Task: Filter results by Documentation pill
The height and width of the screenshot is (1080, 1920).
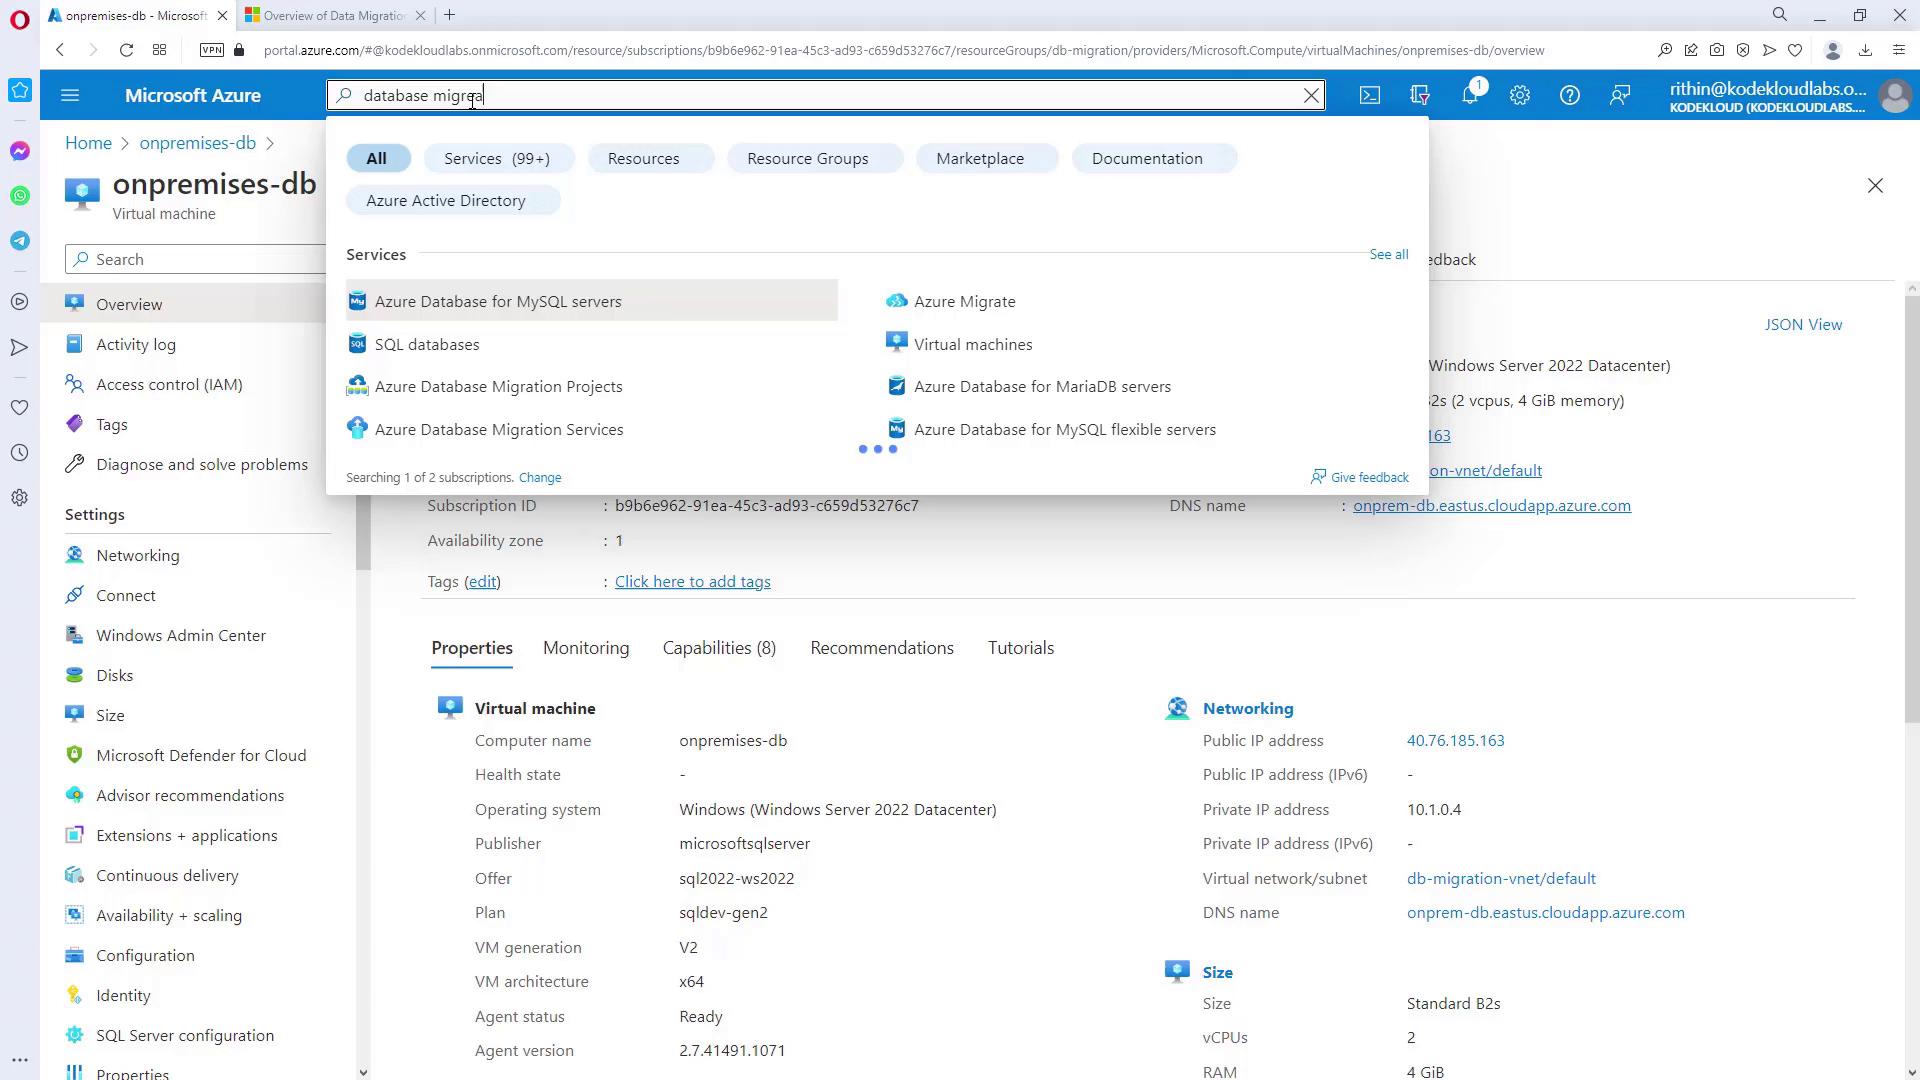Action: pyautogui.click(x=1146, y=158)
